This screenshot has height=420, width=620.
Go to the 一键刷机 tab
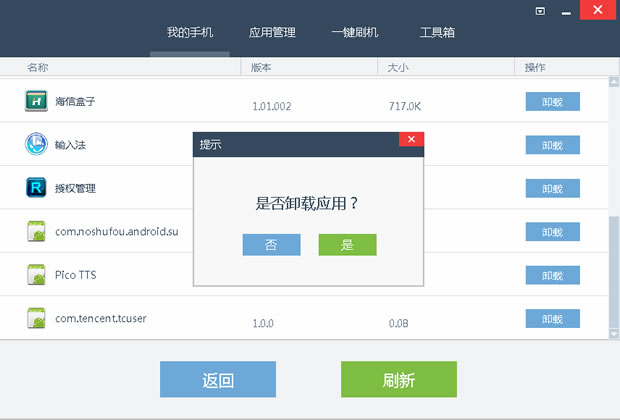[355, 32]
